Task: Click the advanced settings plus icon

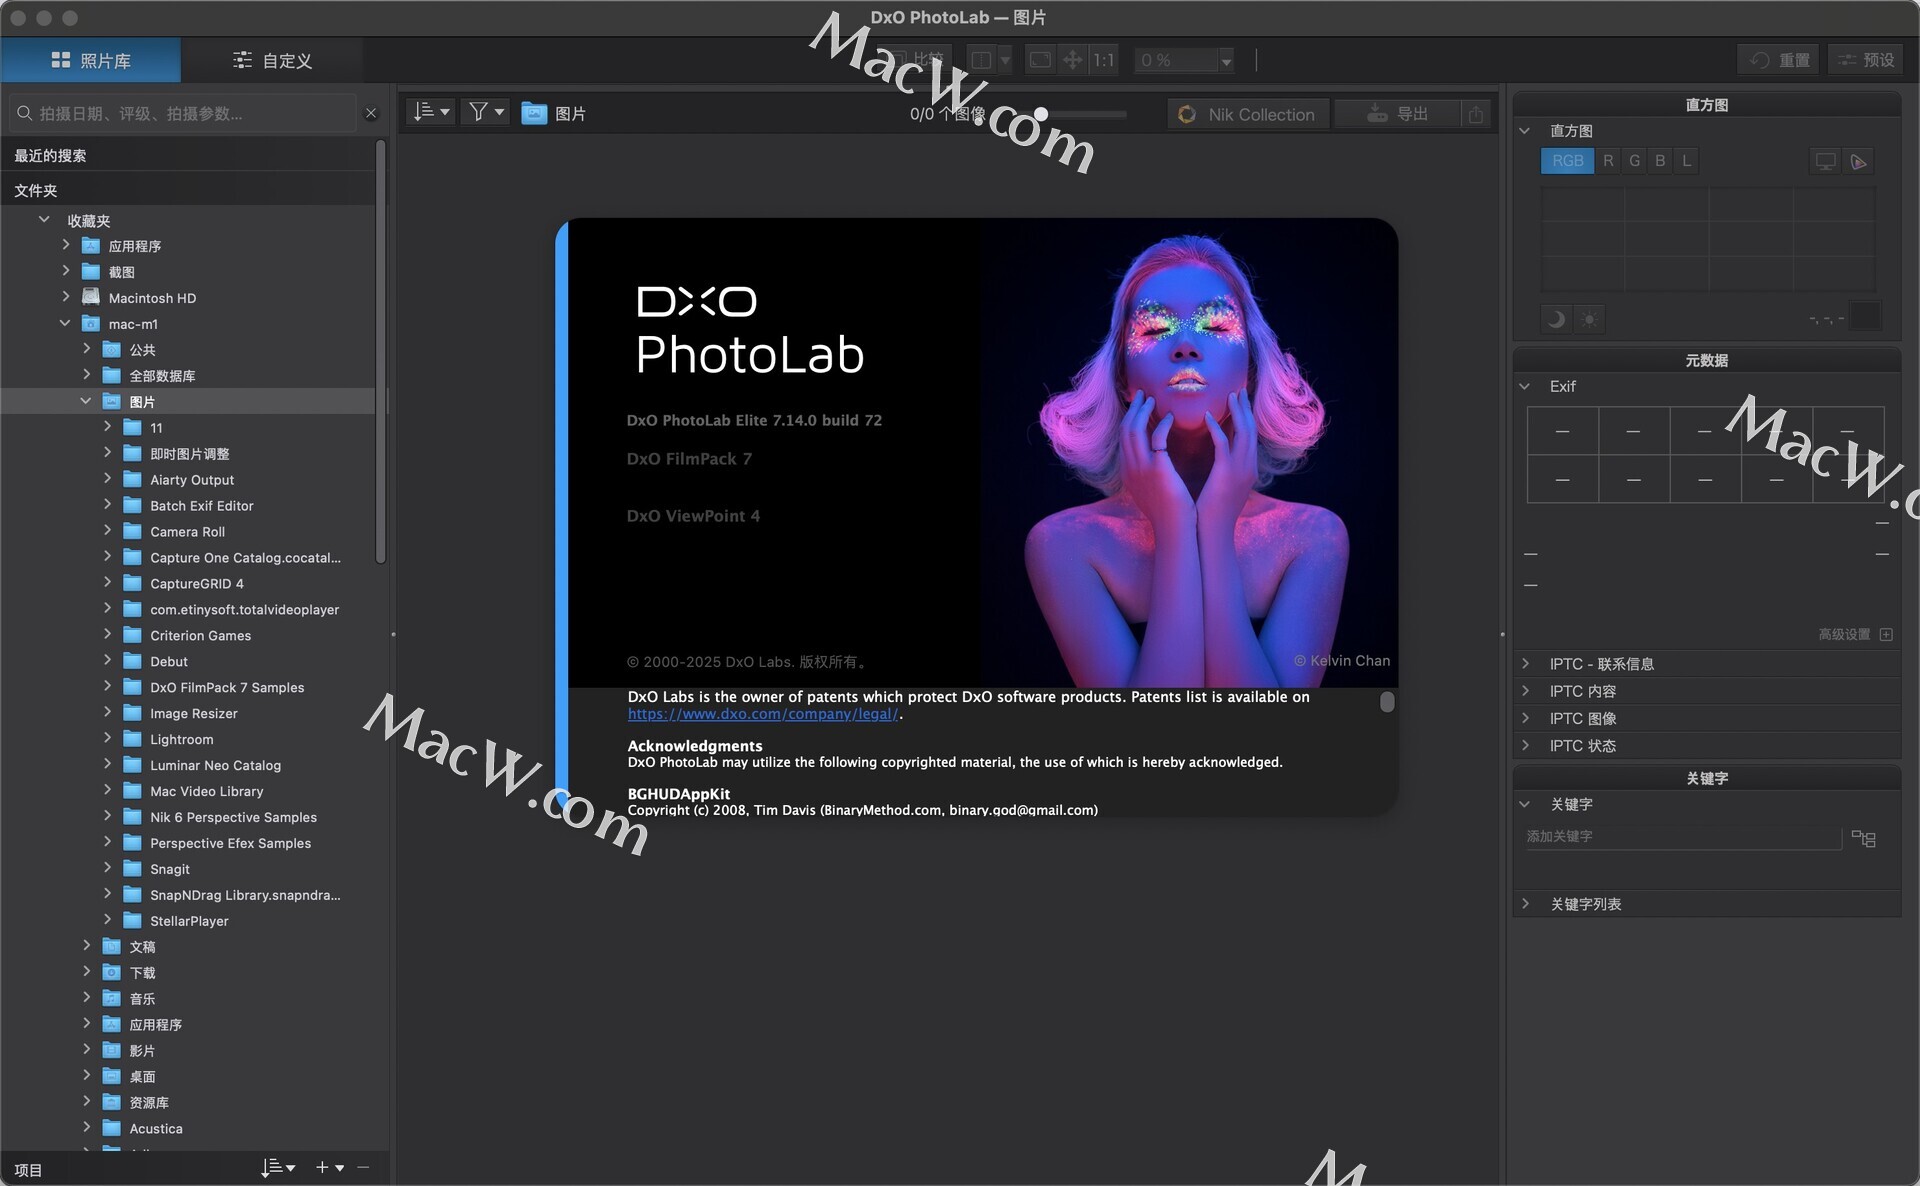Action: click(1886, 634)
